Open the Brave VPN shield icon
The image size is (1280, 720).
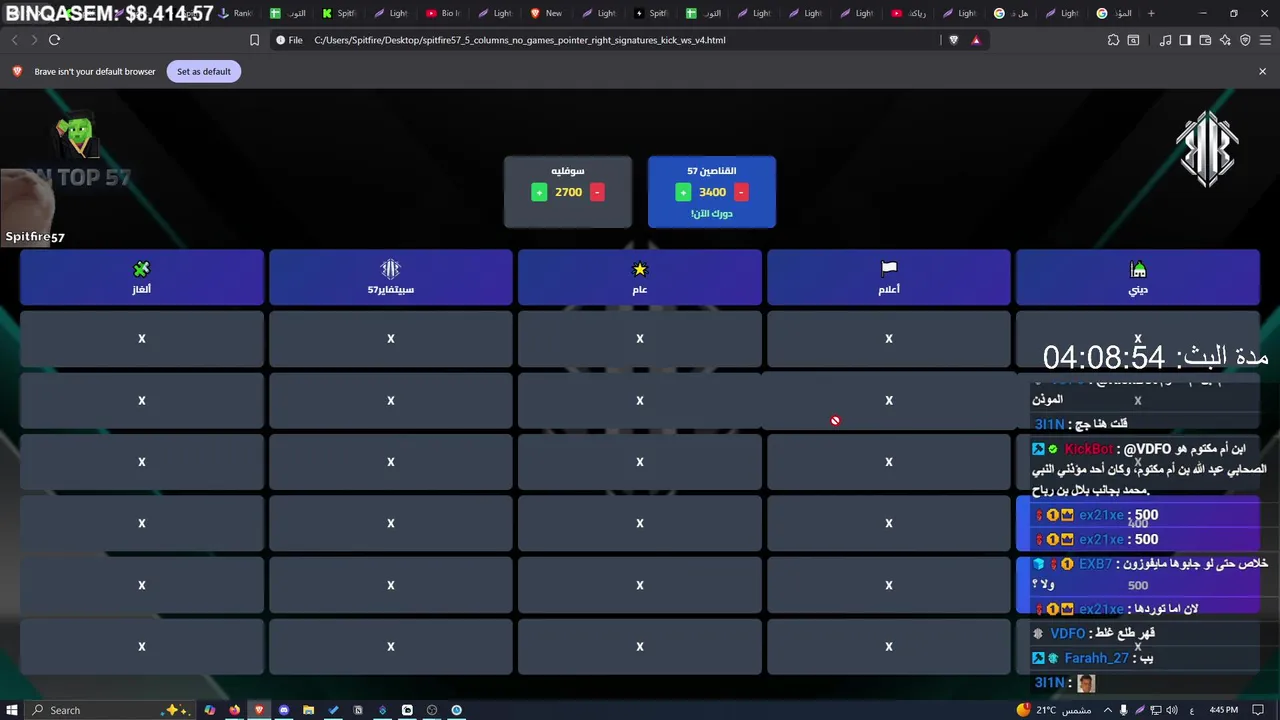click(x=1245, y=40)
